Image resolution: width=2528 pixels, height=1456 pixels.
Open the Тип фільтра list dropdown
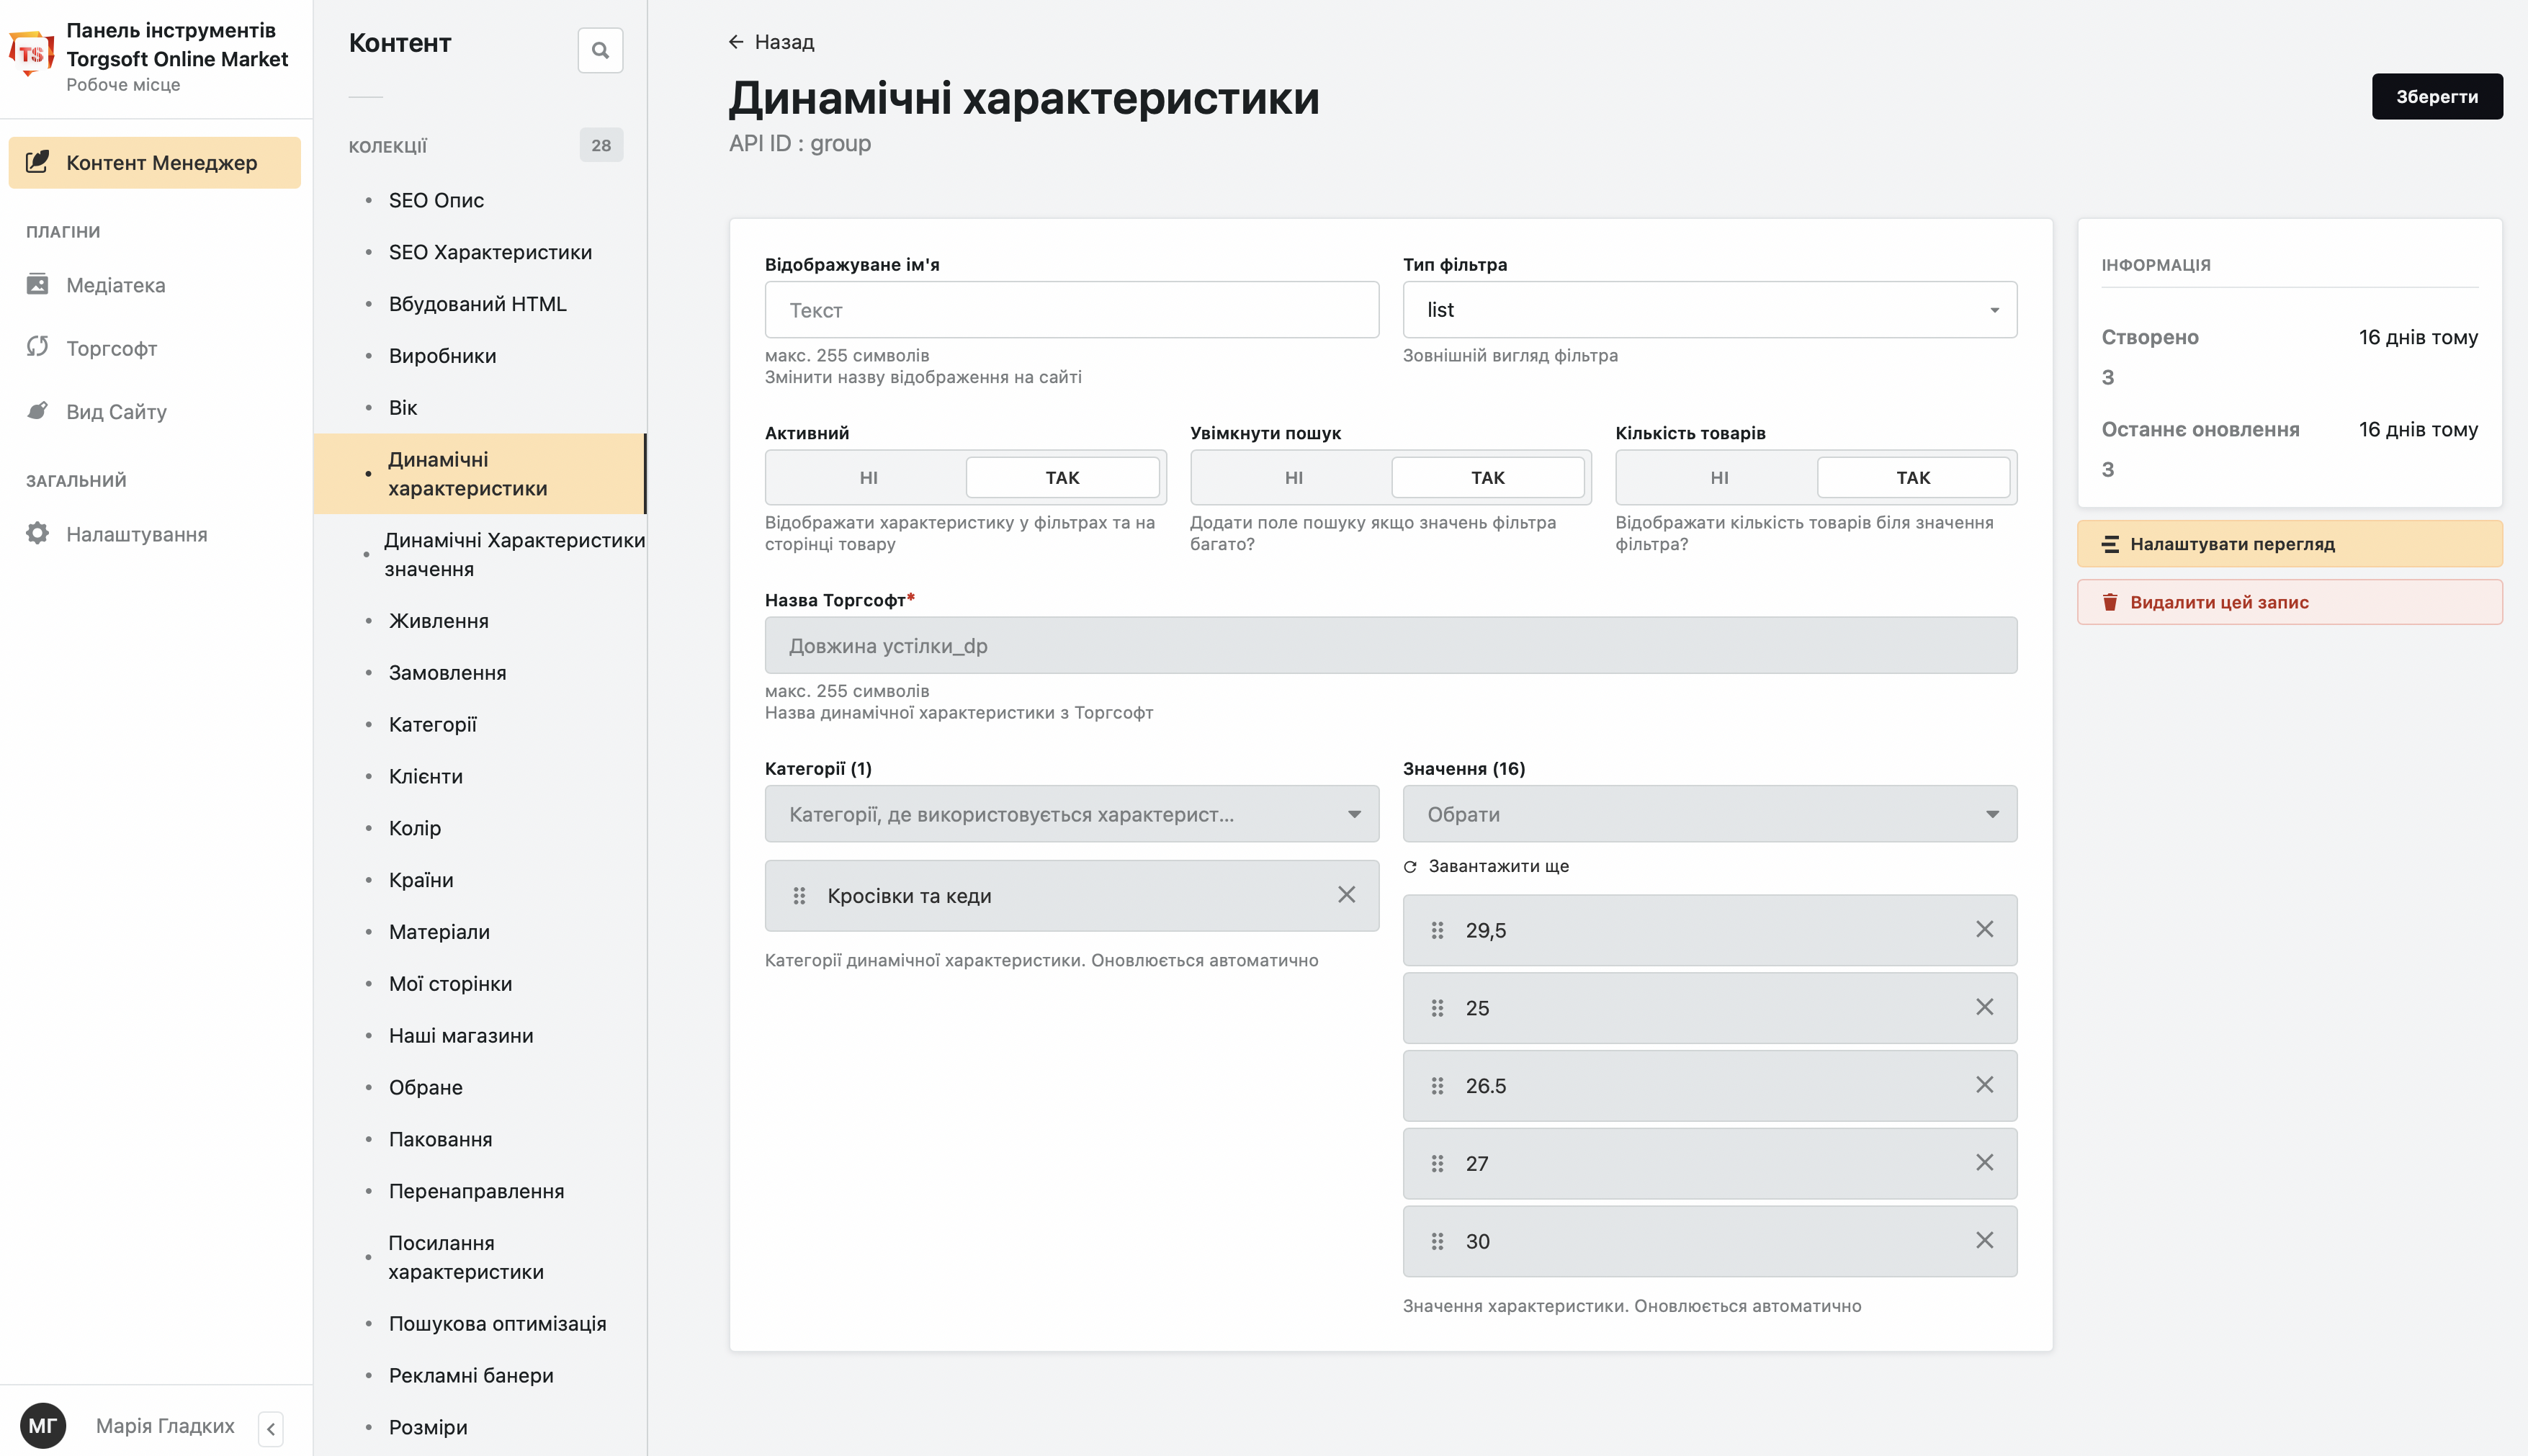click(1709, 310)
